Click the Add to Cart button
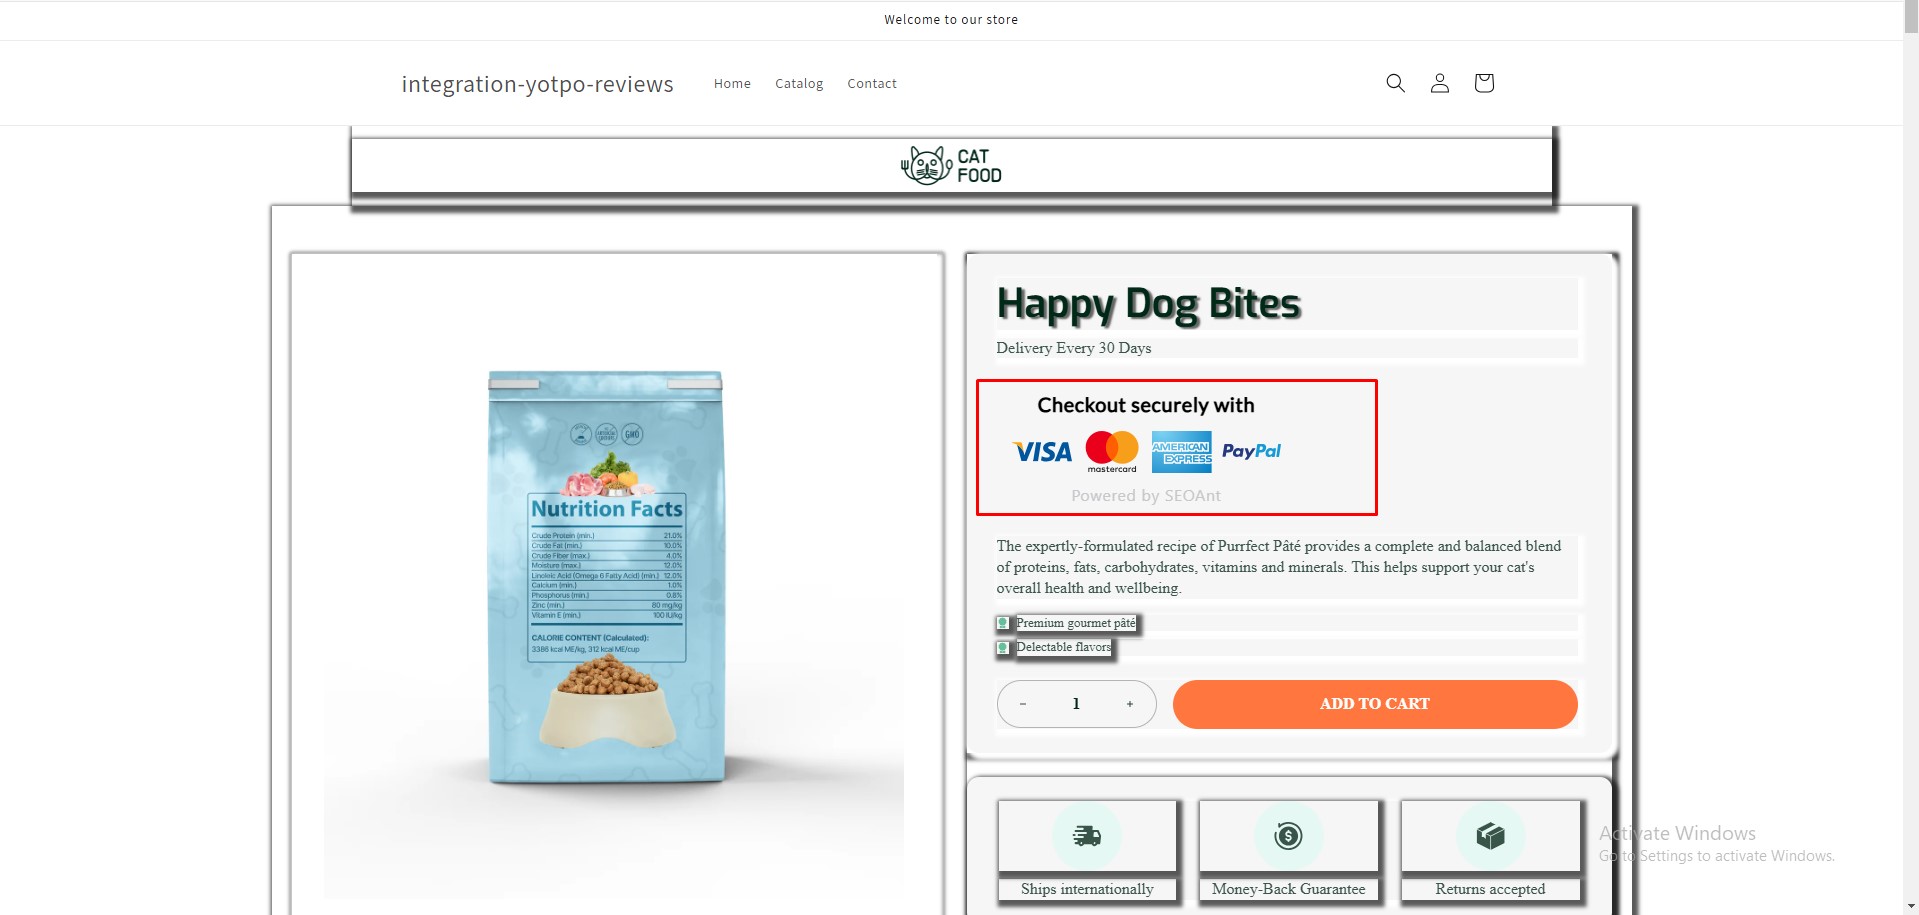This screenshot has width=1919, height=915. coord(1375,704)
